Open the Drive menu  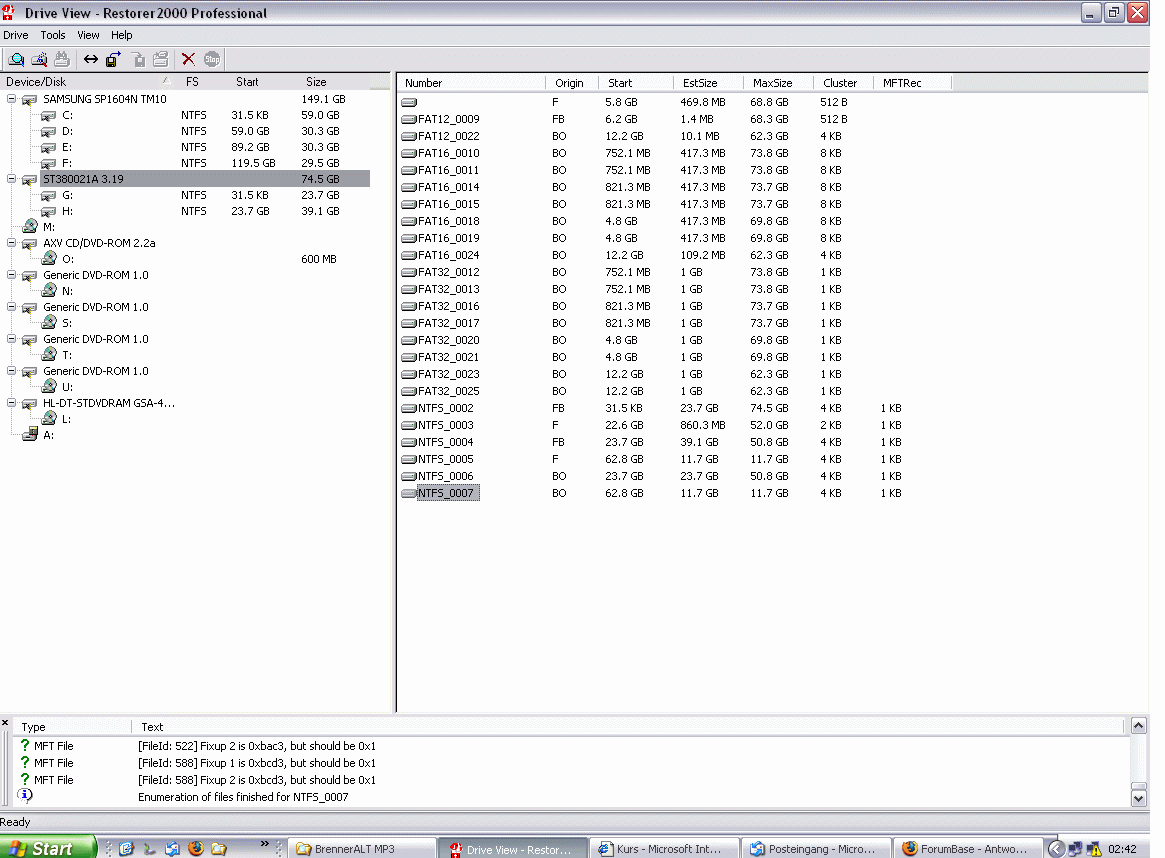(x=16, y=35)
